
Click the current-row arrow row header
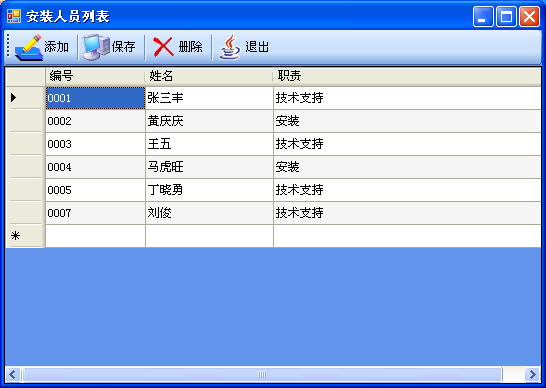click(25, 98)
